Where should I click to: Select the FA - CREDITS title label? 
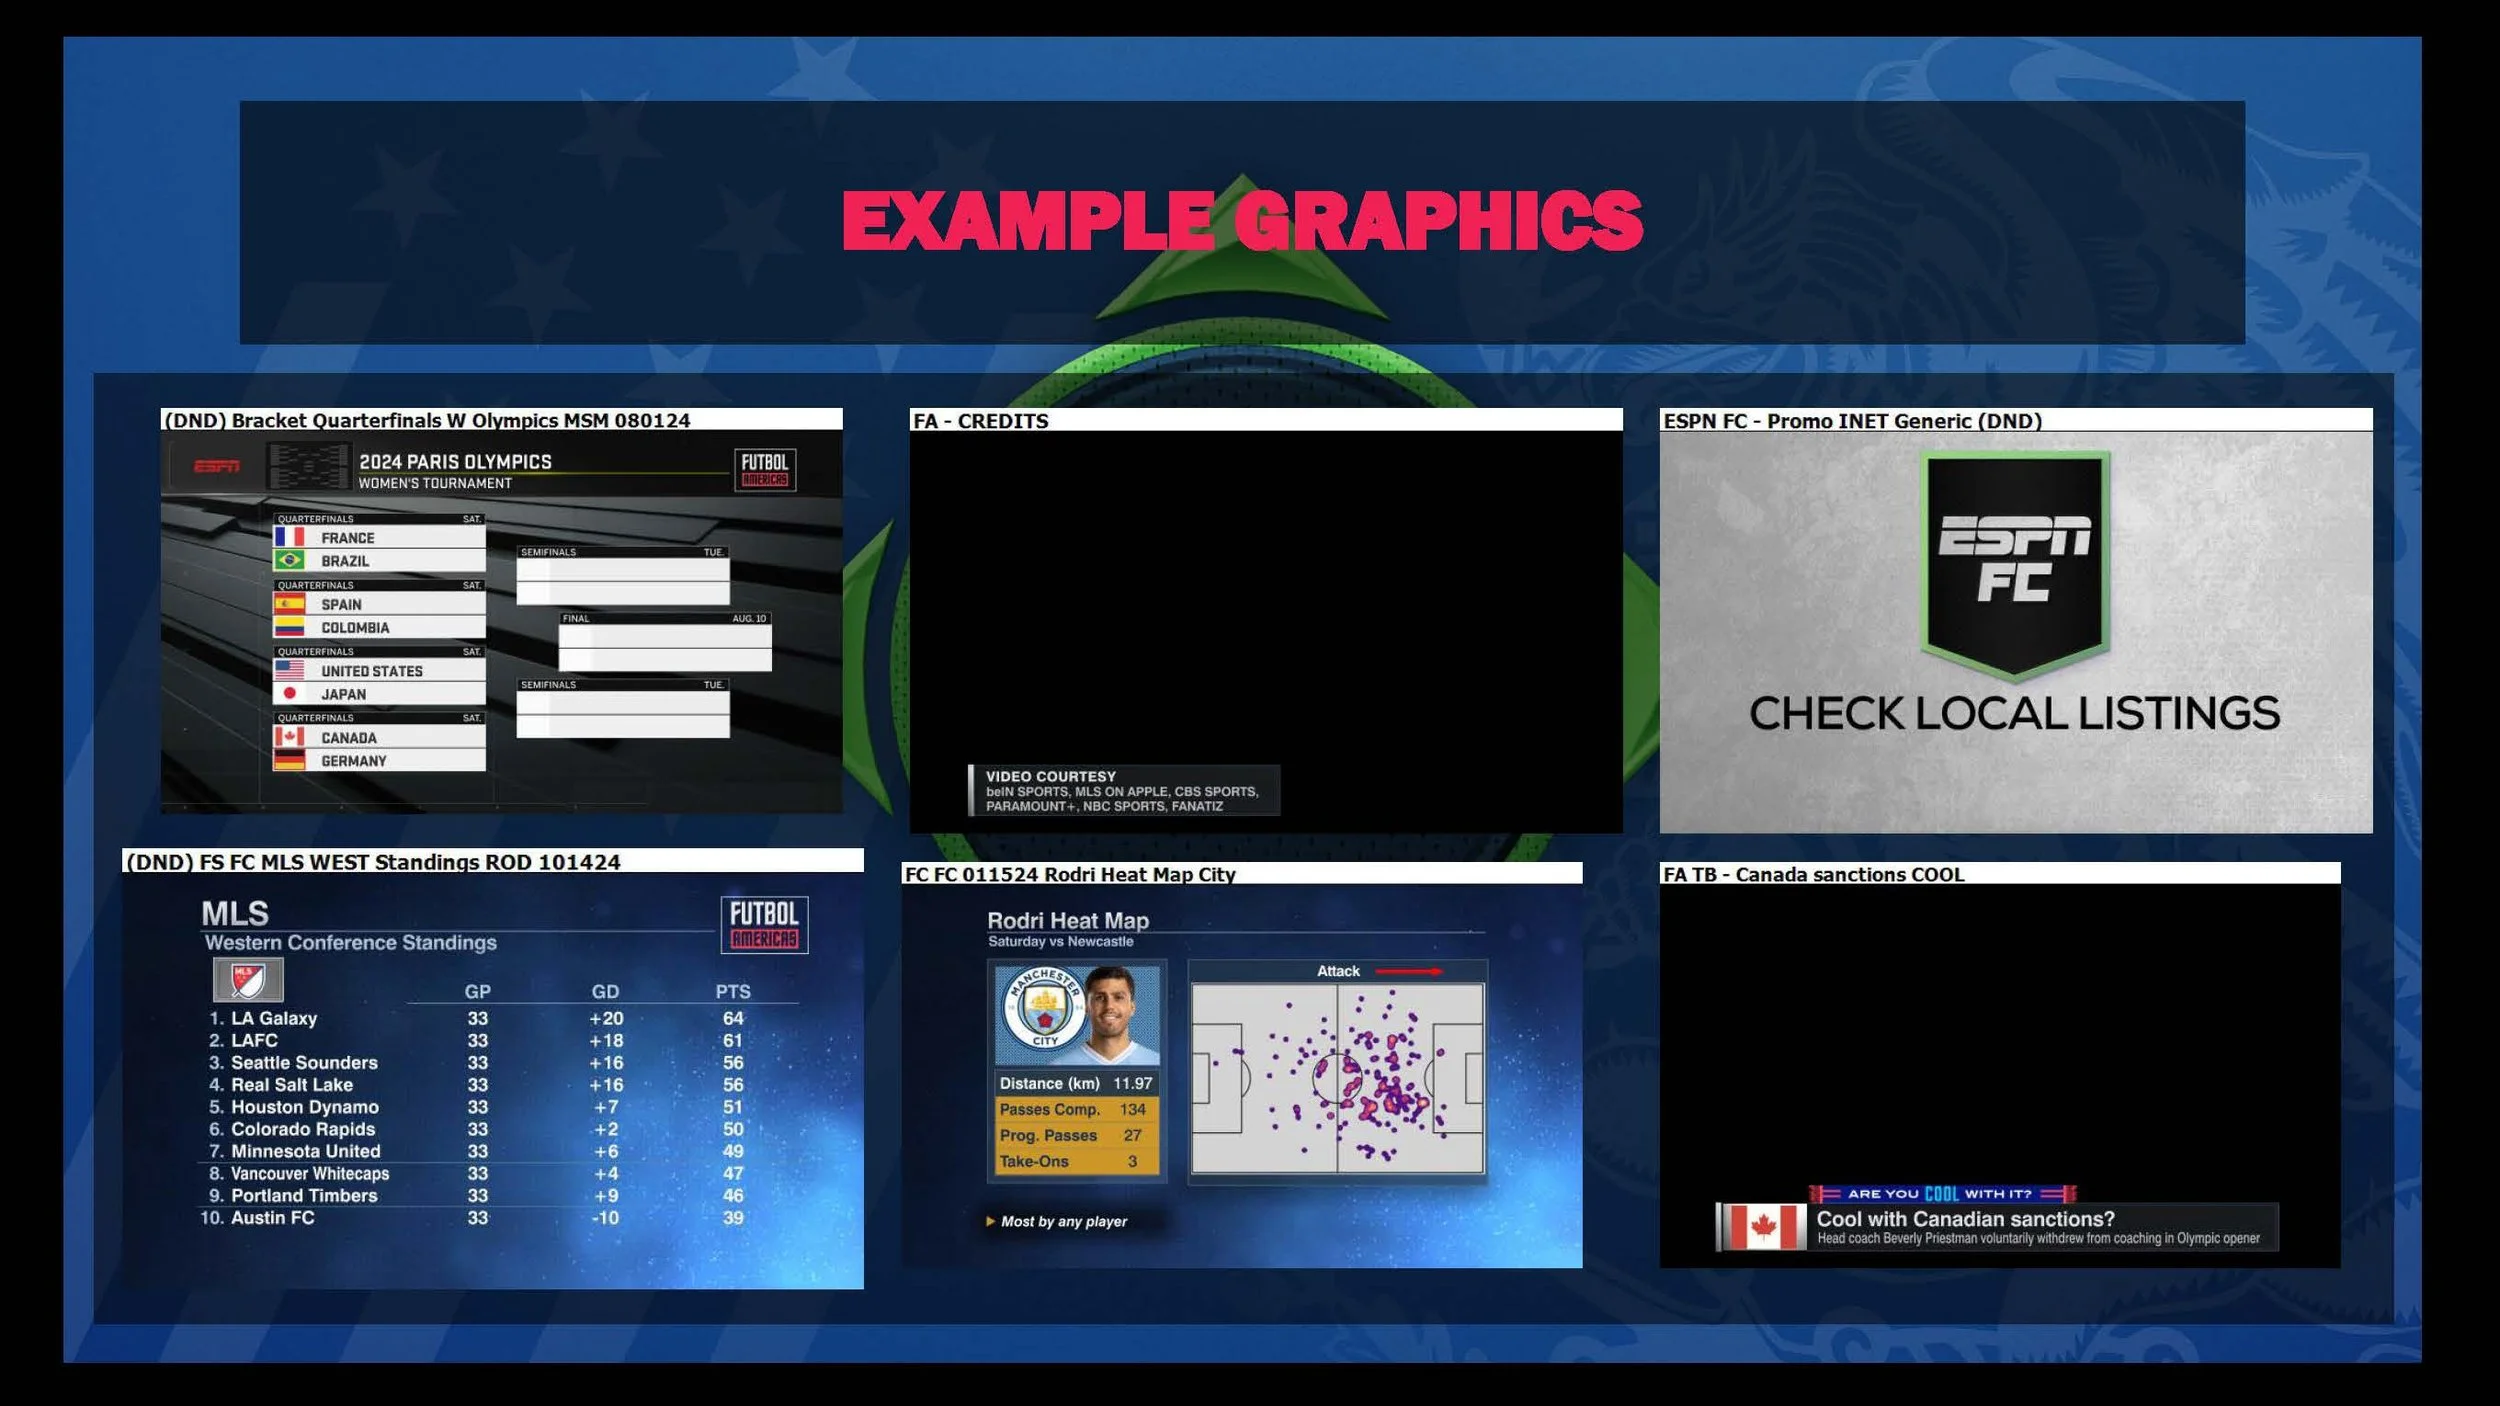tap(980, 421)
